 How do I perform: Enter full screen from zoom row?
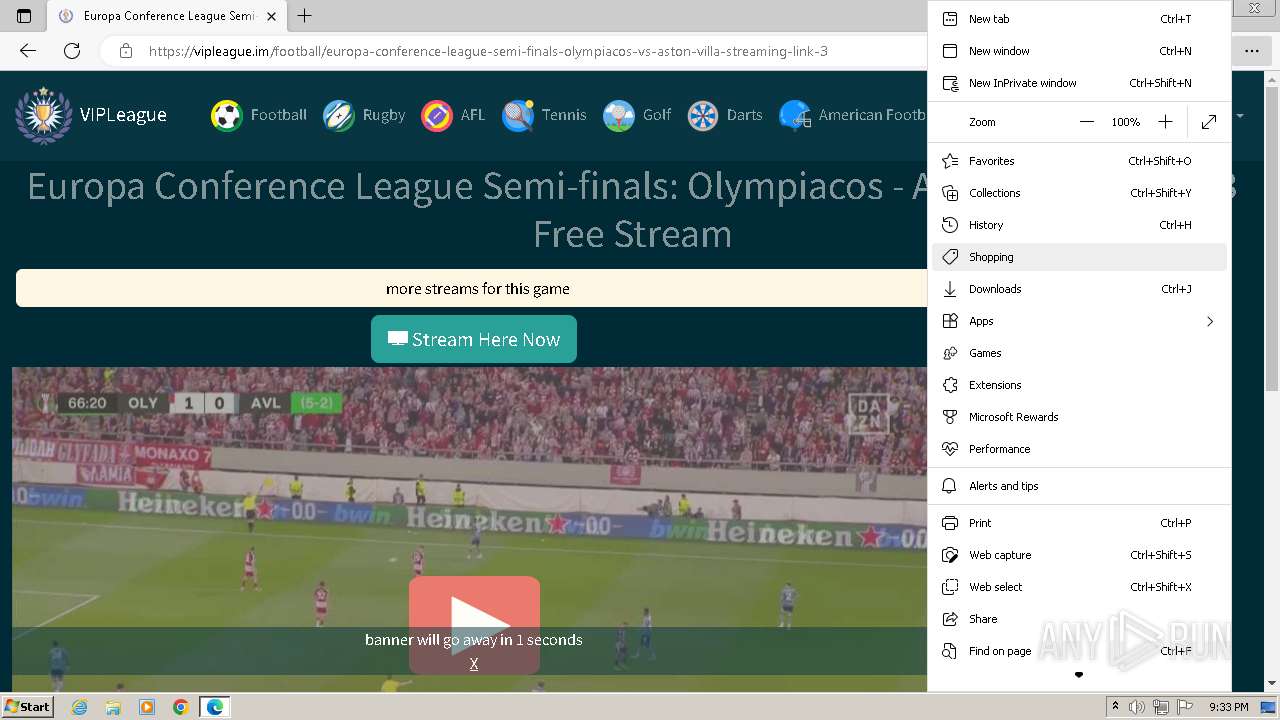pos(1209,122)
